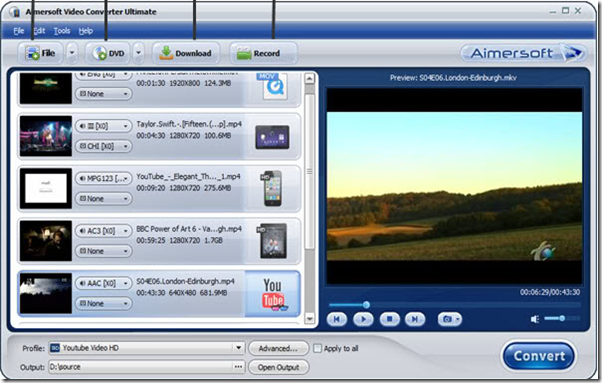Viewport: 602px width, 383px height.
Task: Click the Output path field D:\source
Action: pyautogui.click(x=141, y=367)
